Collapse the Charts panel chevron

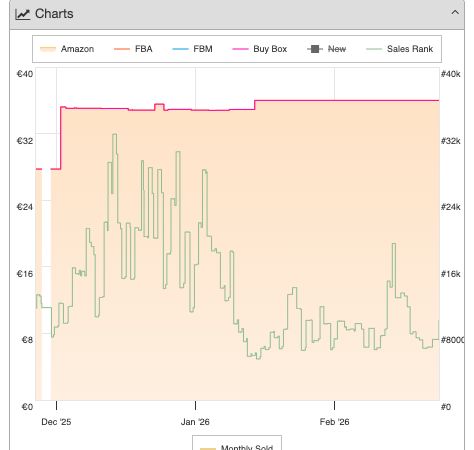click(455, 13)
